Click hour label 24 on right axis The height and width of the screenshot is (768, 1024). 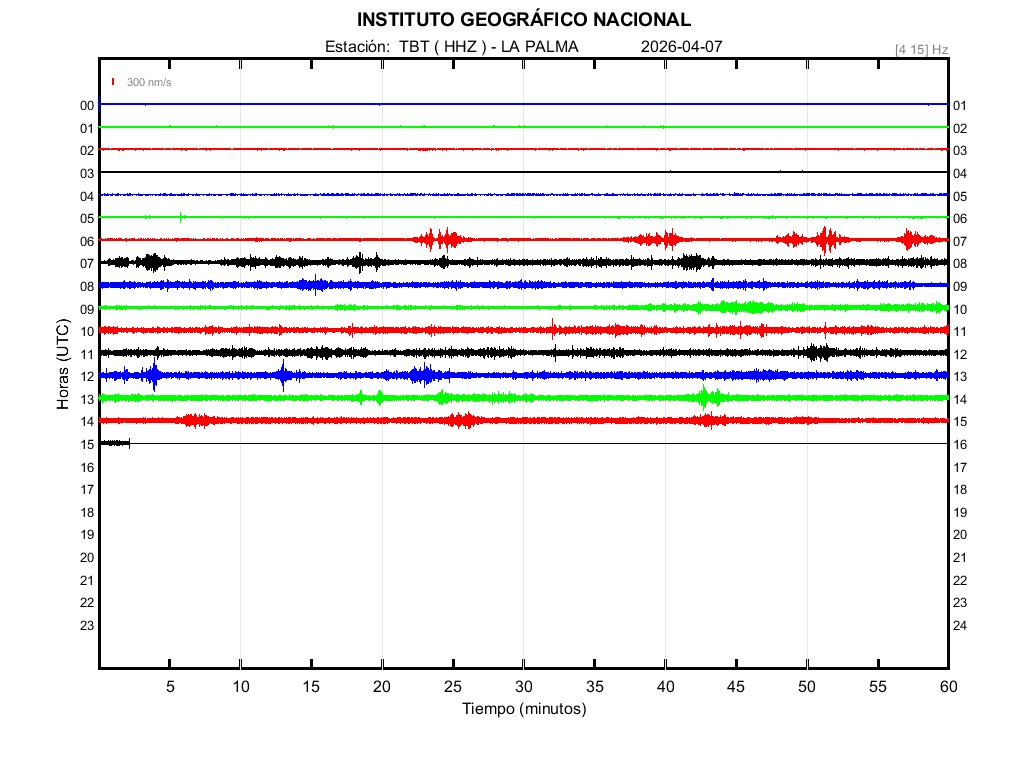tap(959, 625)
